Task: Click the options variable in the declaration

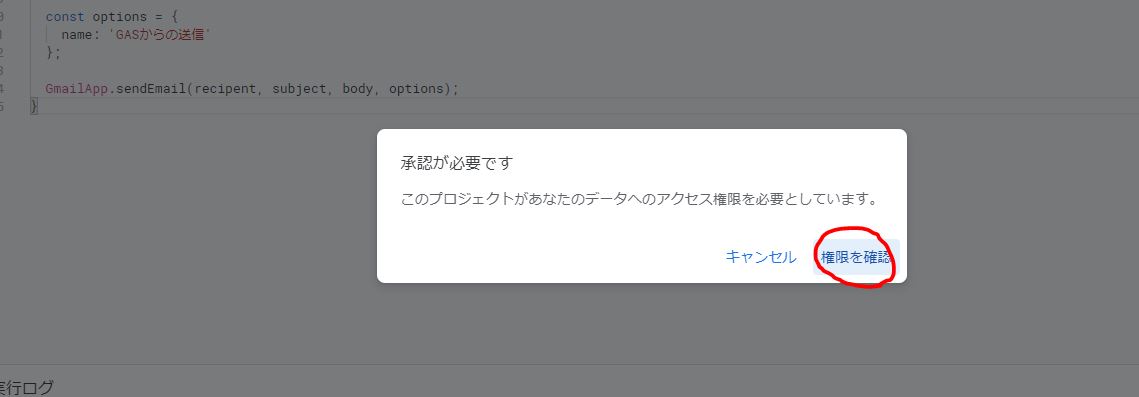Action: [x=120, y=16]
